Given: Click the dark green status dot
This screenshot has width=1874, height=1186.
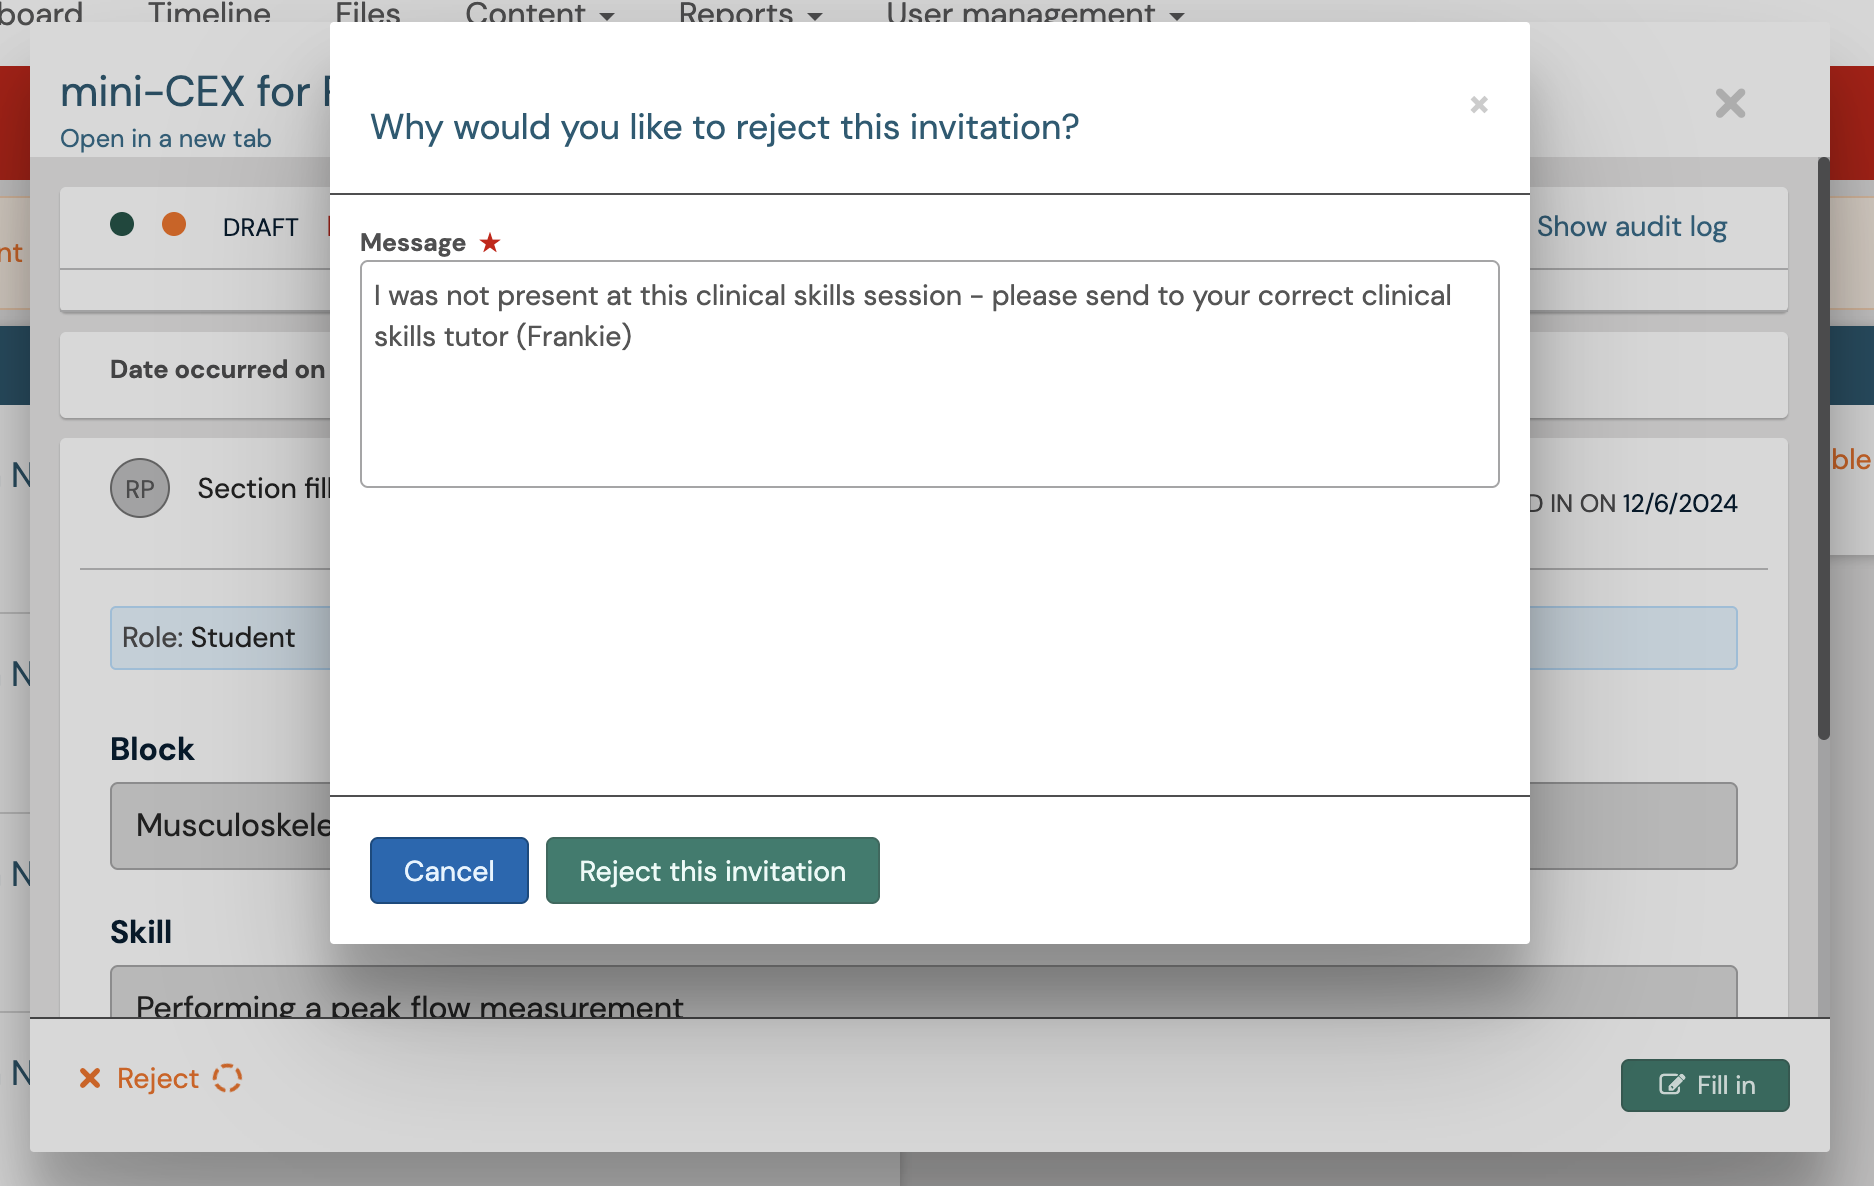Looking at the screenshot, I should (122, 224).
